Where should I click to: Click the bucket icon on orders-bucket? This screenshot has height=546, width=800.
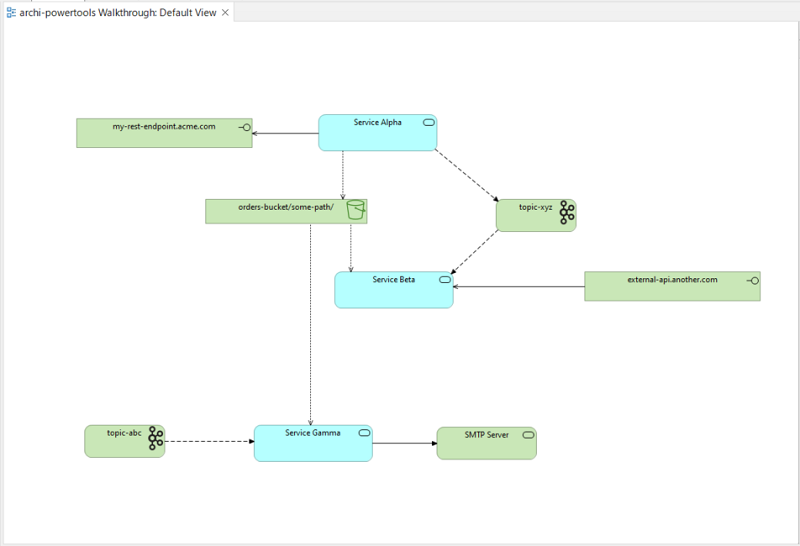coord(356,210)
